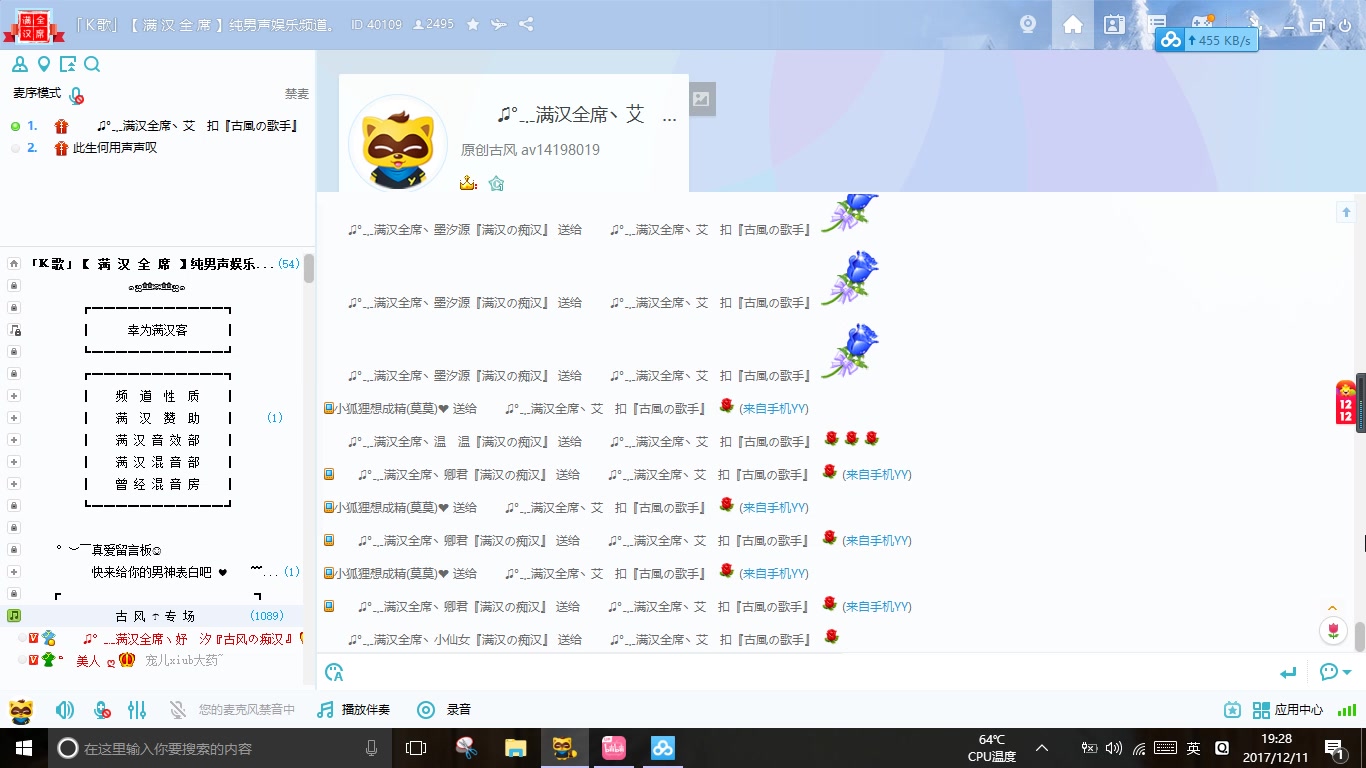1366x768 pixels.
Task: Start 录音 recording
Action: pyautogui.click(x=445, y=710)
